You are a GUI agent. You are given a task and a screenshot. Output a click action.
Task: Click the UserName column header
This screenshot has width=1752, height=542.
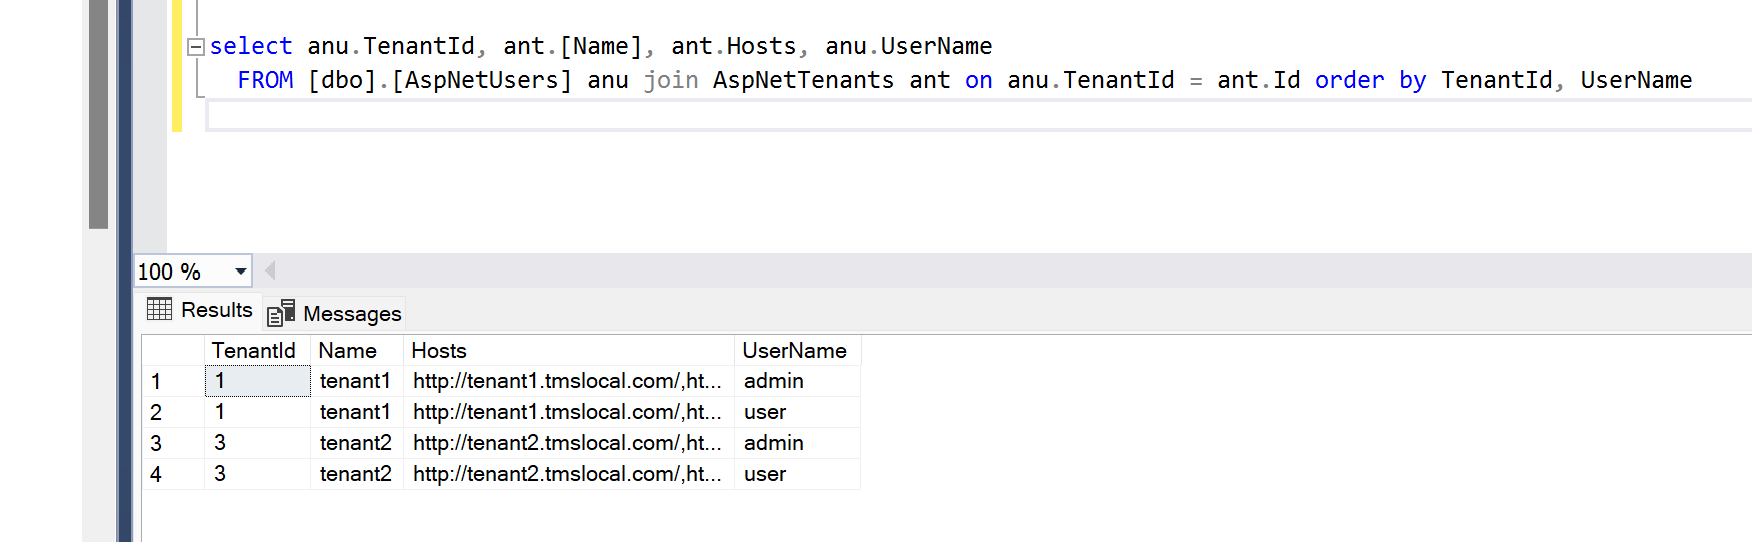794,351
